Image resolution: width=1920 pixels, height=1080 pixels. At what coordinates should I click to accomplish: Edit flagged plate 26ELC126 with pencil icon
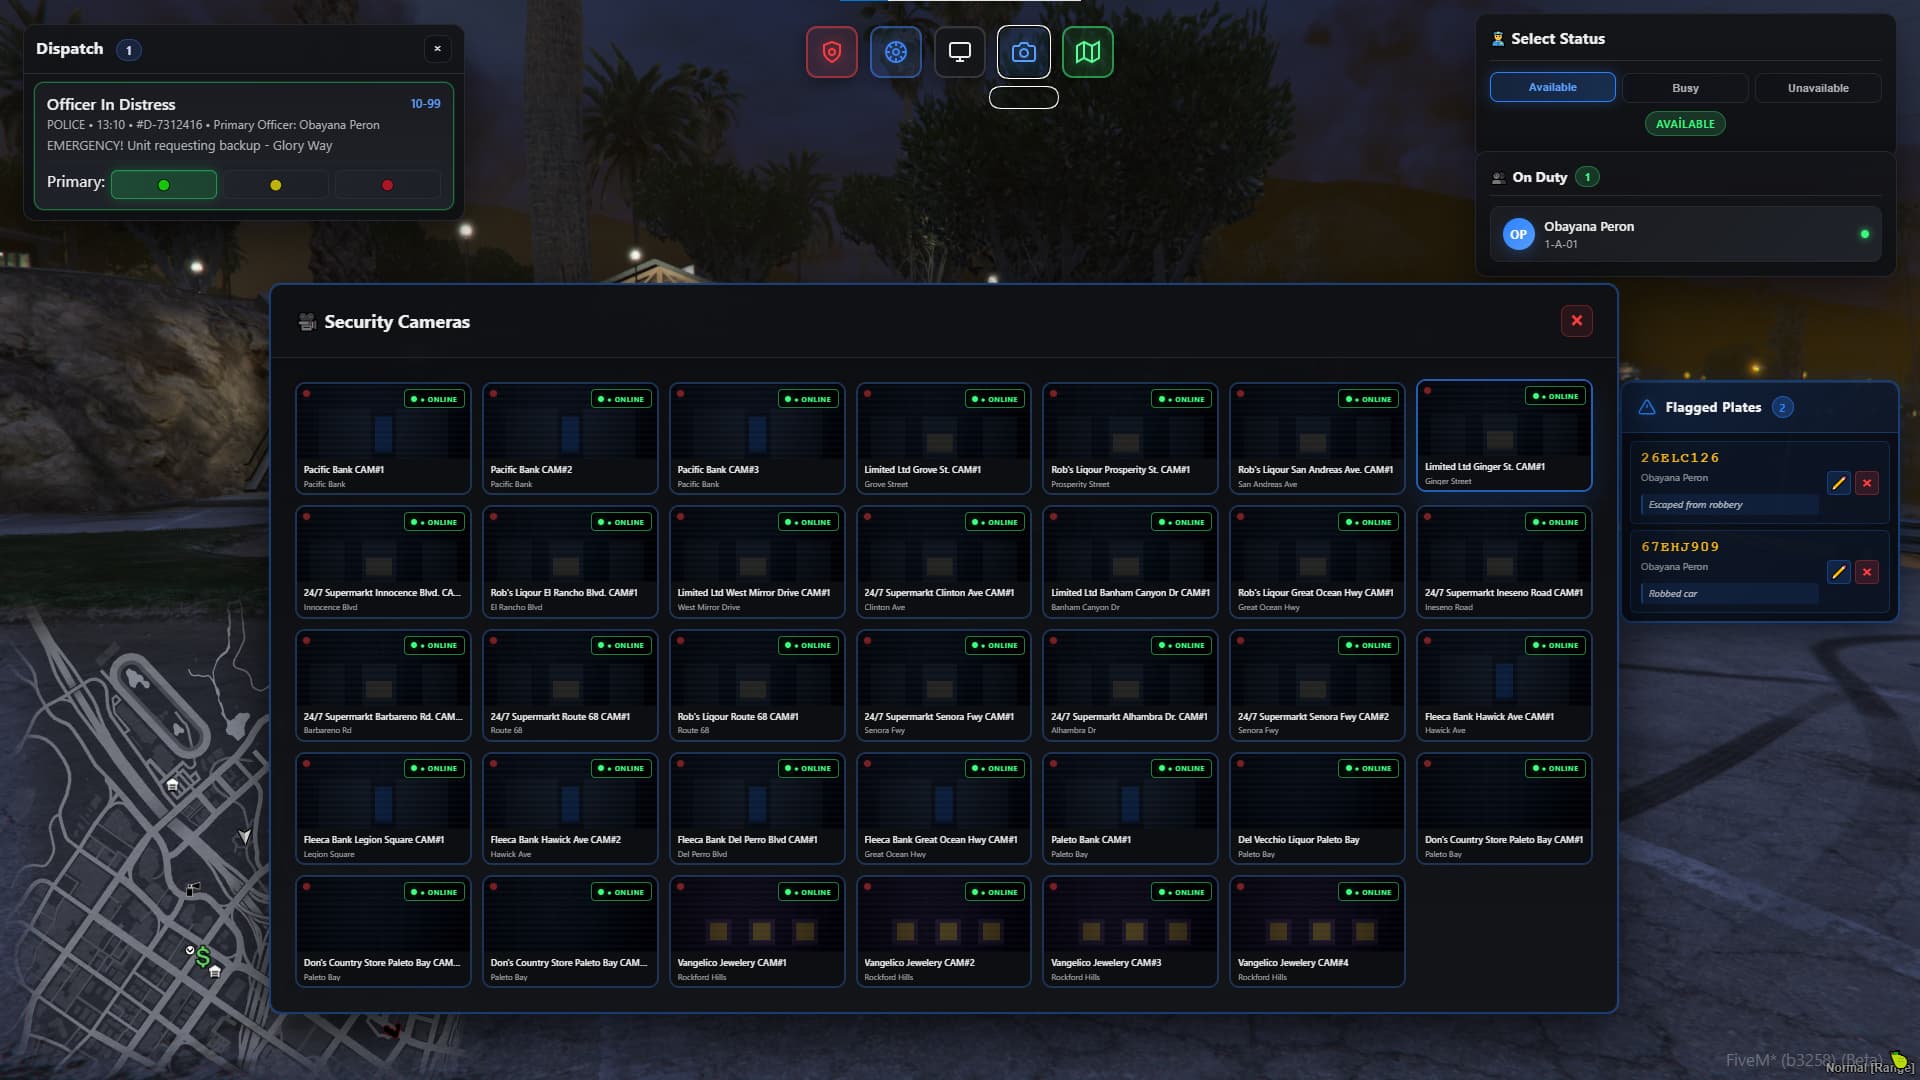[1838, 483]
